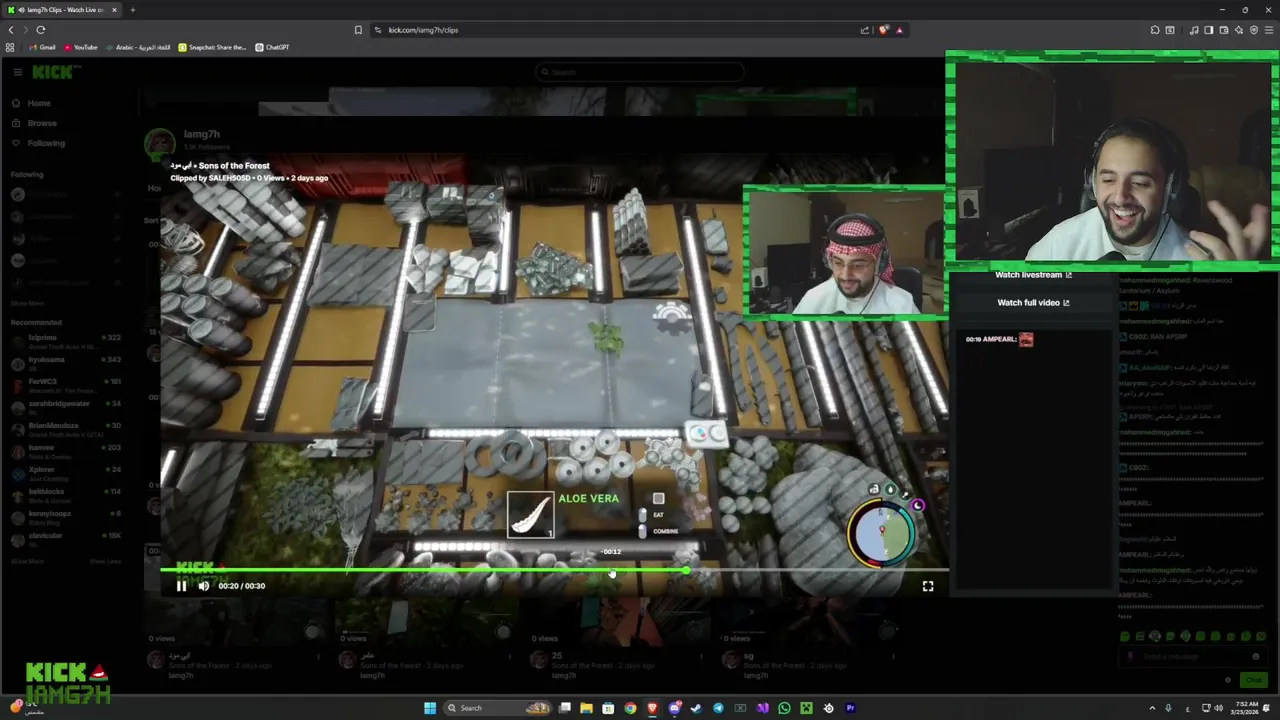Go to Browse in Kick sidebar
The image size is (1280, 720).
tap(34, 123)
